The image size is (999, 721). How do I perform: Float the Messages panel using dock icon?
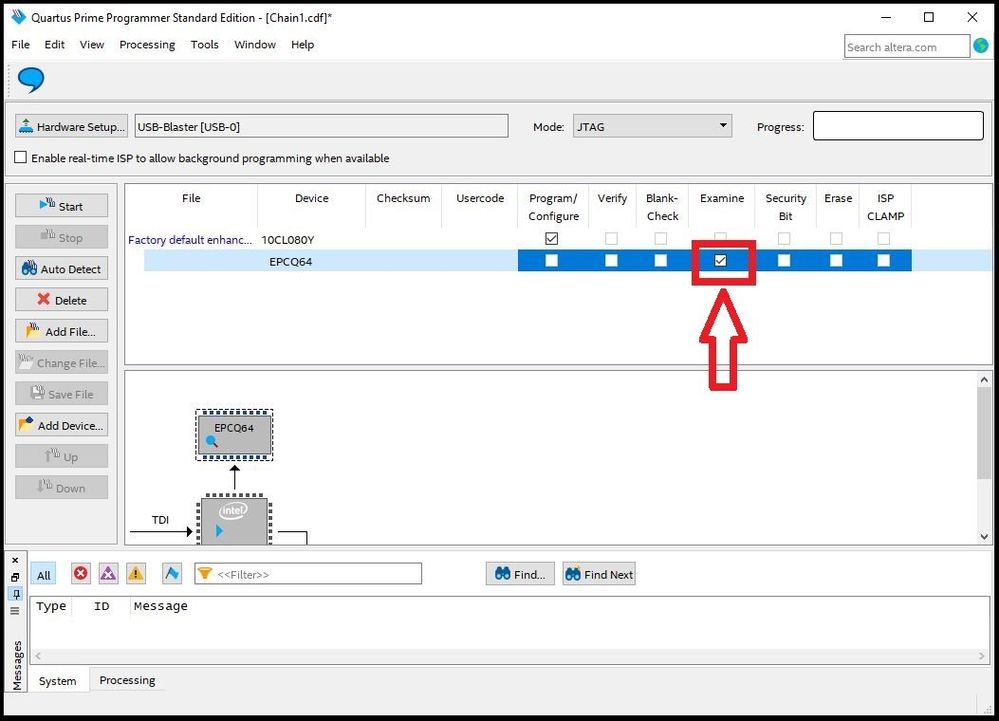click(15, 577)
